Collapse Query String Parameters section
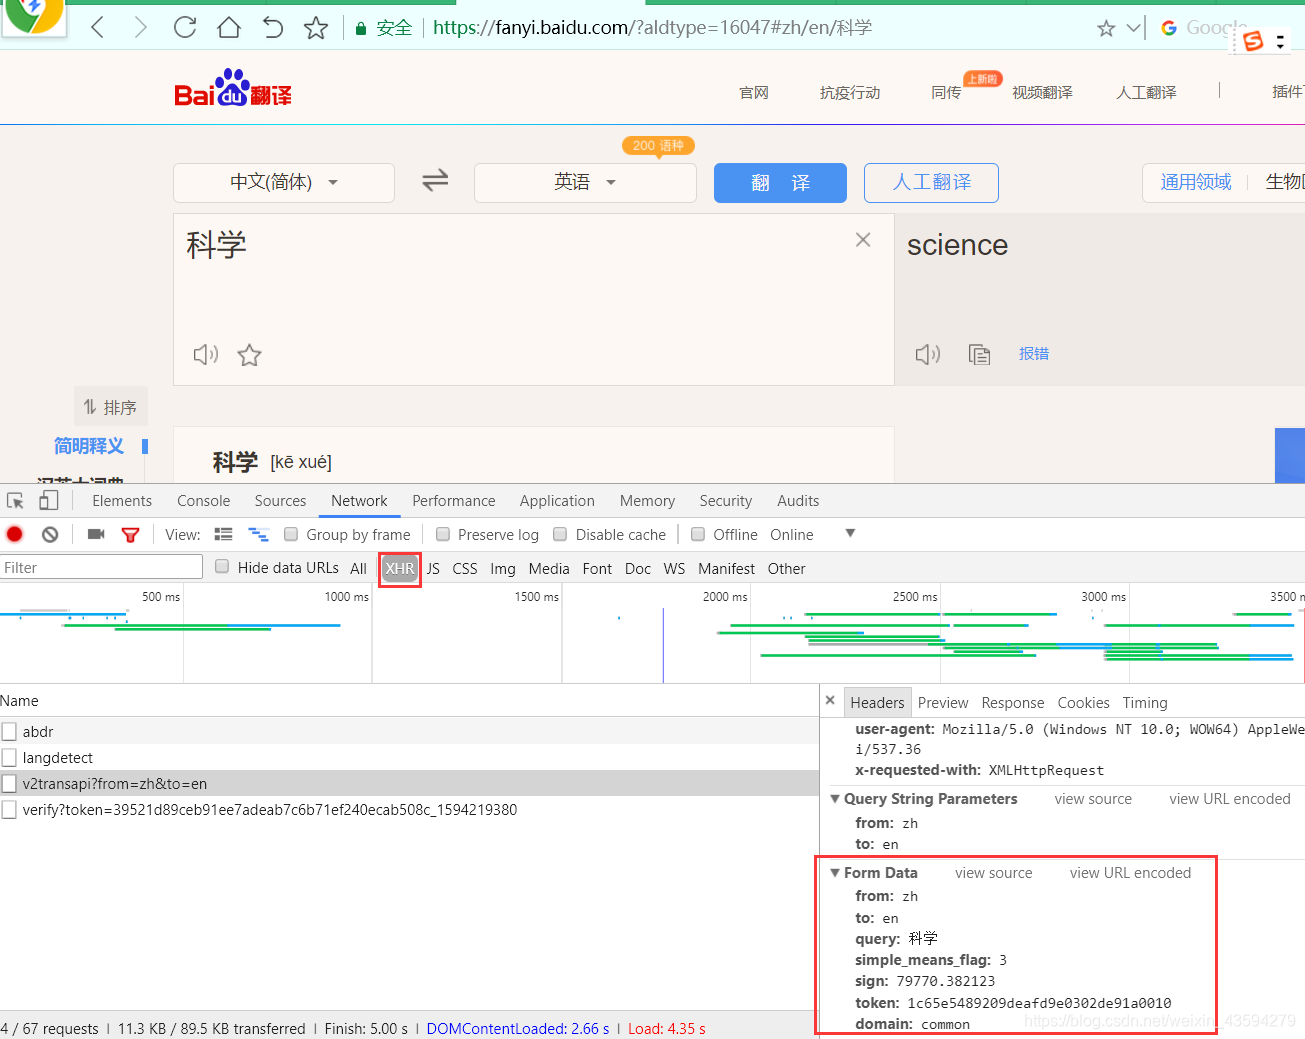The image size is (1305, 1039). click(835, 799)
